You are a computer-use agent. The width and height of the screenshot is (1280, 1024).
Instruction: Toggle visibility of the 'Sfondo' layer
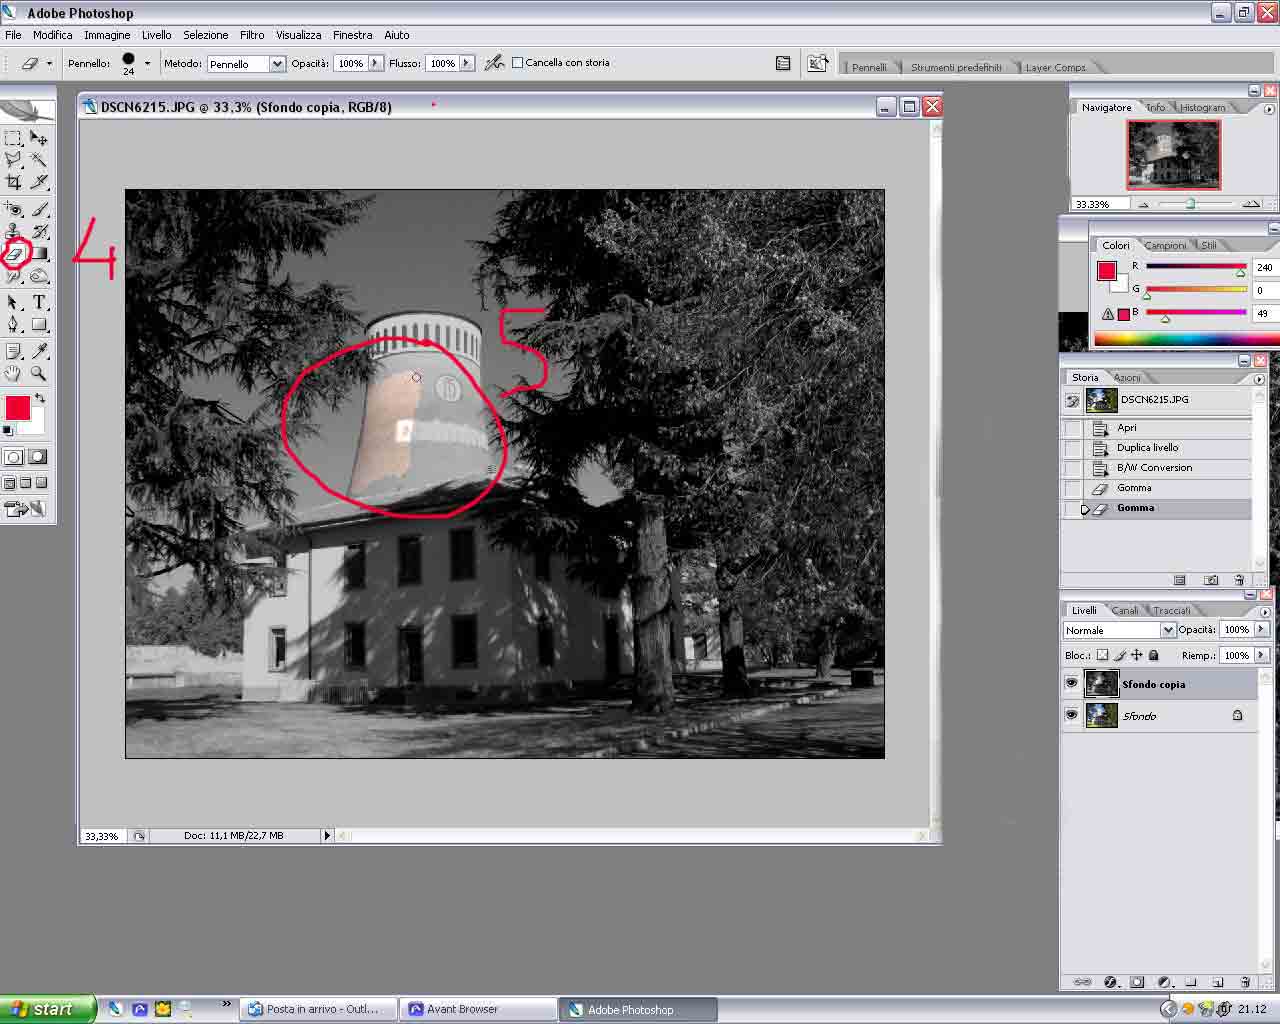[x=1071, y=716]
